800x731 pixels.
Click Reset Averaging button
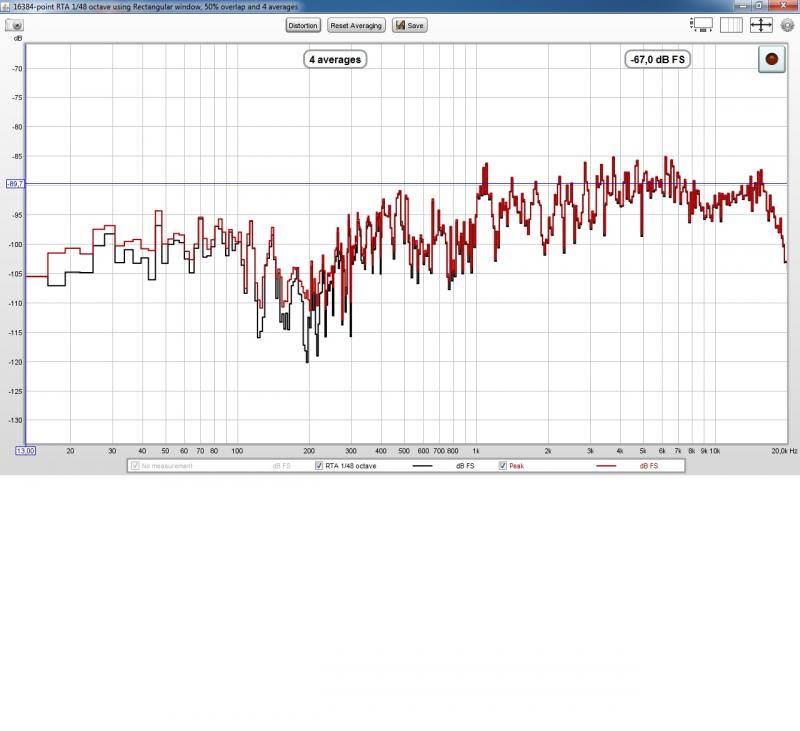tap(356, 26)
